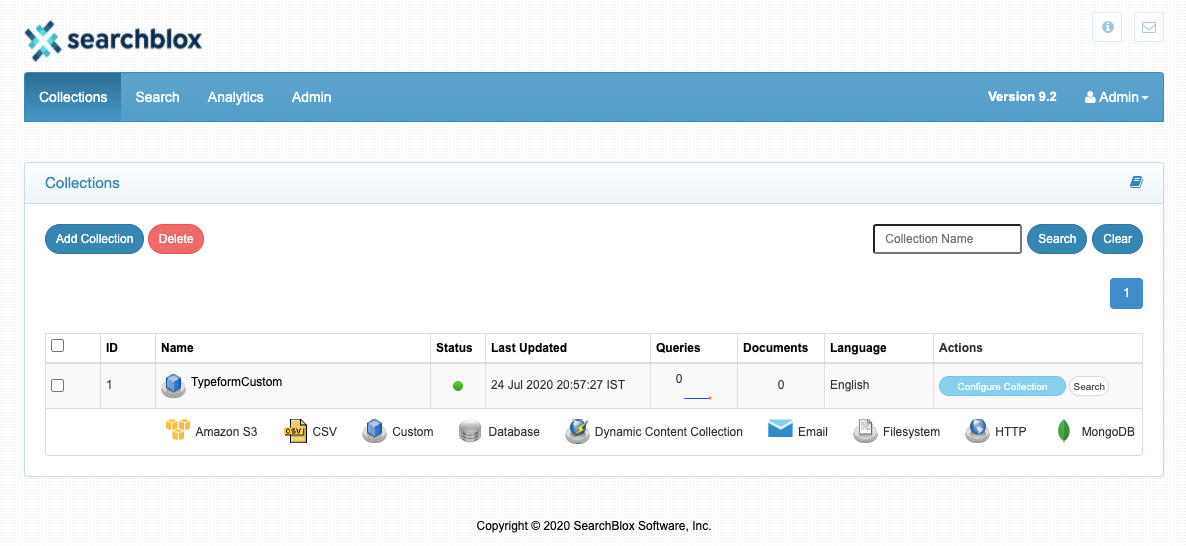The height and width of the screenshot is (546, 1186).
Task: Open the info icon at top right
Action: (1107, 27)
